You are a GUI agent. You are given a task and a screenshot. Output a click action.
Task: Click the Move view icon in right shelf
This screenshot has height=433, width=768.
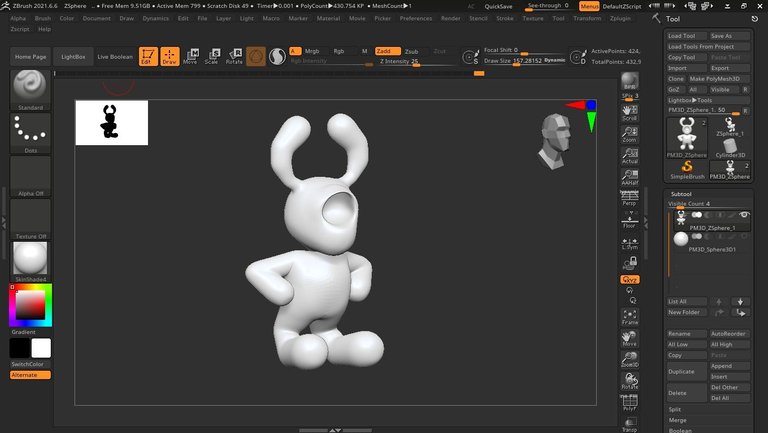click(629, 338)
